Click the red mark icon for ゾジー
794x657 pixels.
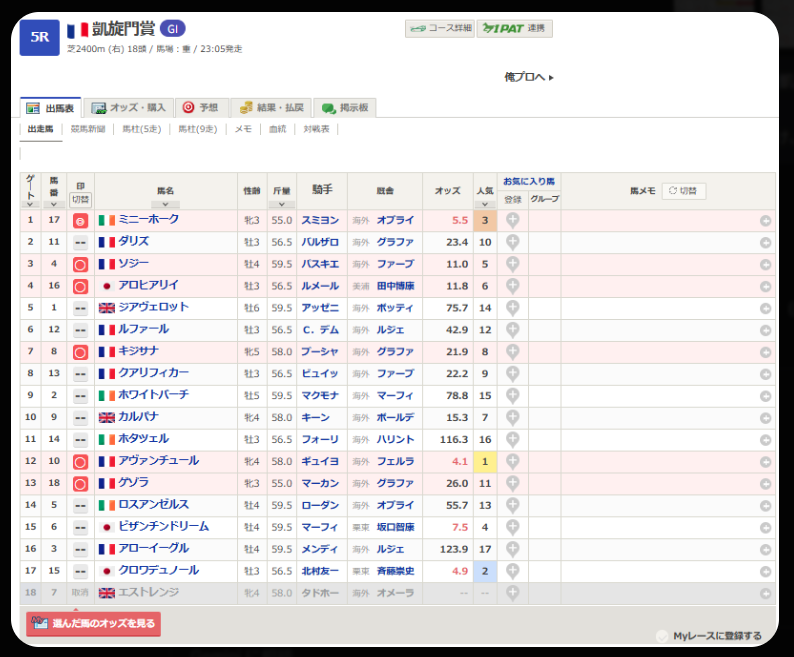tap(80, 264)
